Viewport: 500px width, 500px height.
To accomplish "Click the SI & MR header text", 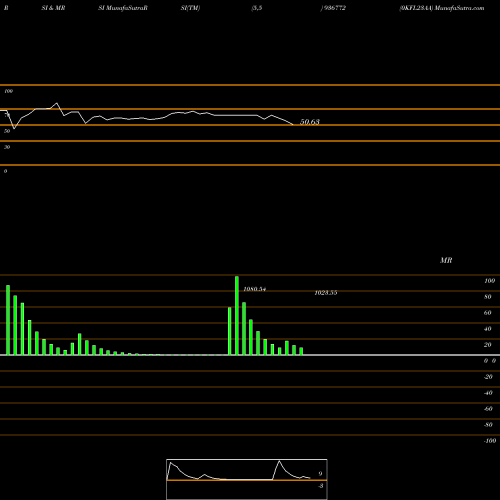I will [x=53, y=8].
